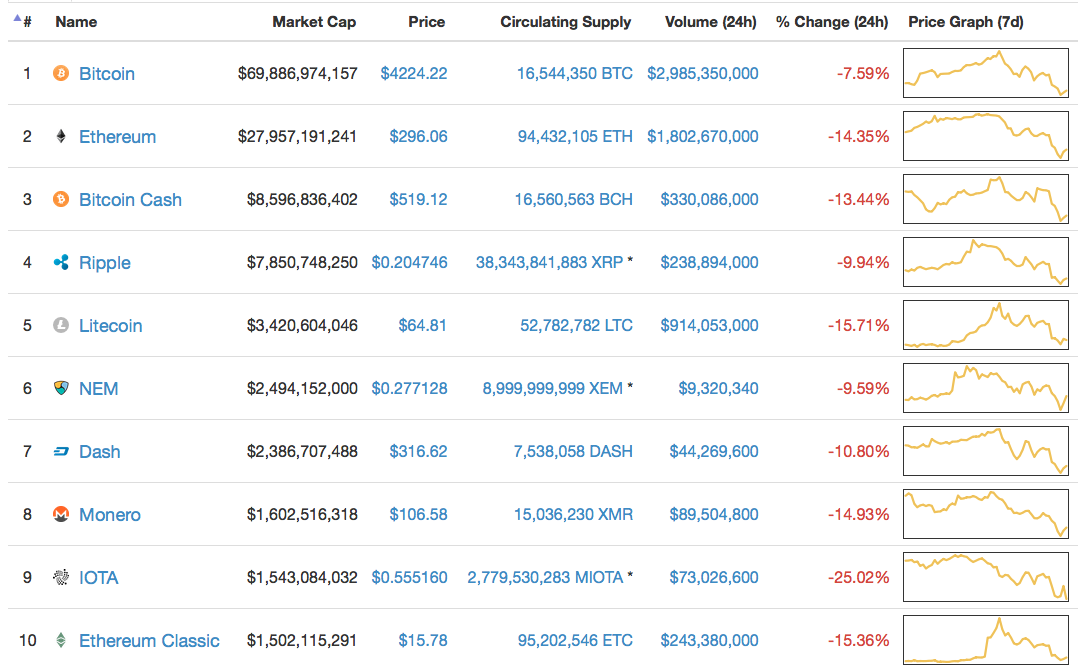
Task: Click the Bitcoin Cash logo icon
Action: click(x=61, y=200)
